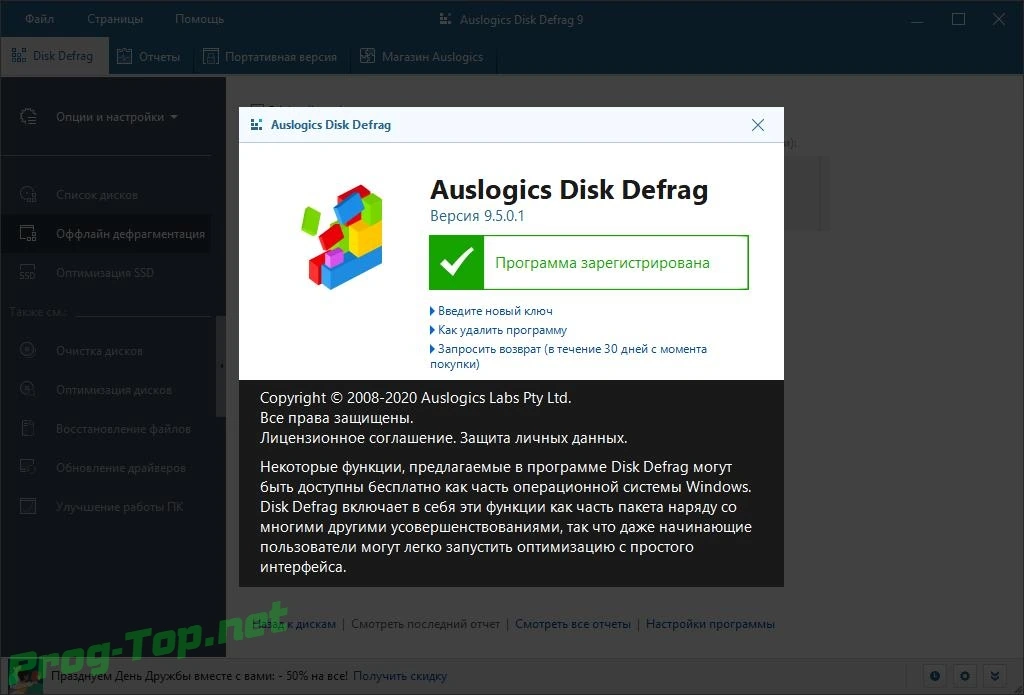Collapse the sidebar with the splitter arrow

coord(221,366)
